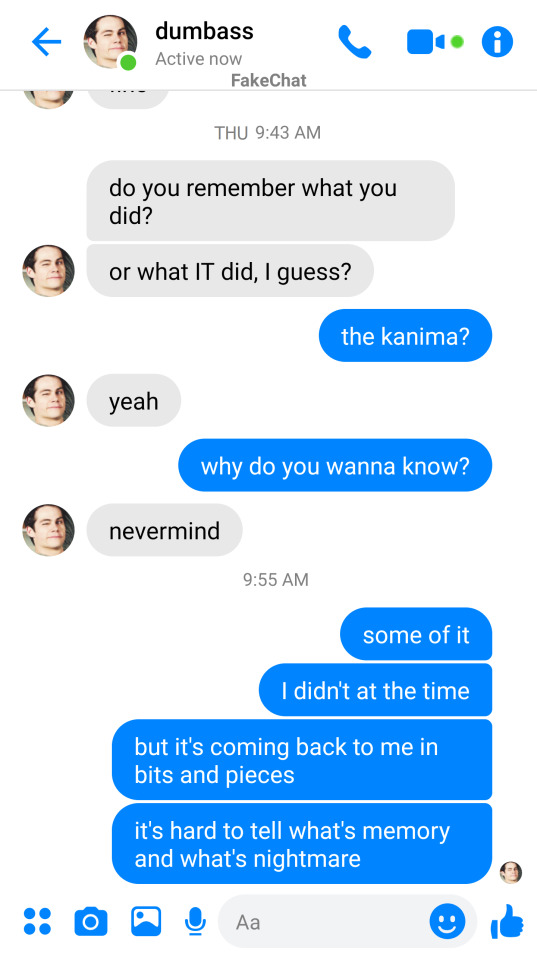Tap the contact name dumbass
537x960 pixels.
click(x=204, y=31)
